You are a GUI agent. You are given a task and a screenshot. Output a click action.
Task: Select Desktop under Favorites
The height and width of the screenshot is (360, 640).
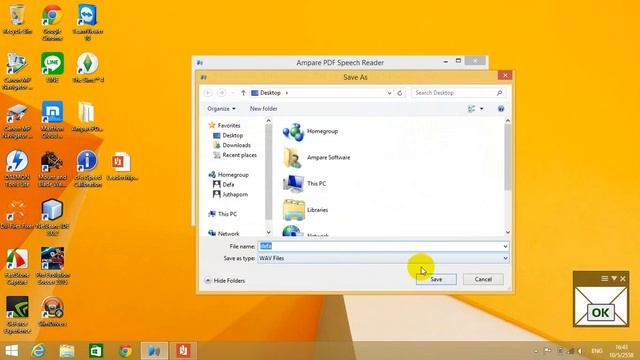pos(232,135)
